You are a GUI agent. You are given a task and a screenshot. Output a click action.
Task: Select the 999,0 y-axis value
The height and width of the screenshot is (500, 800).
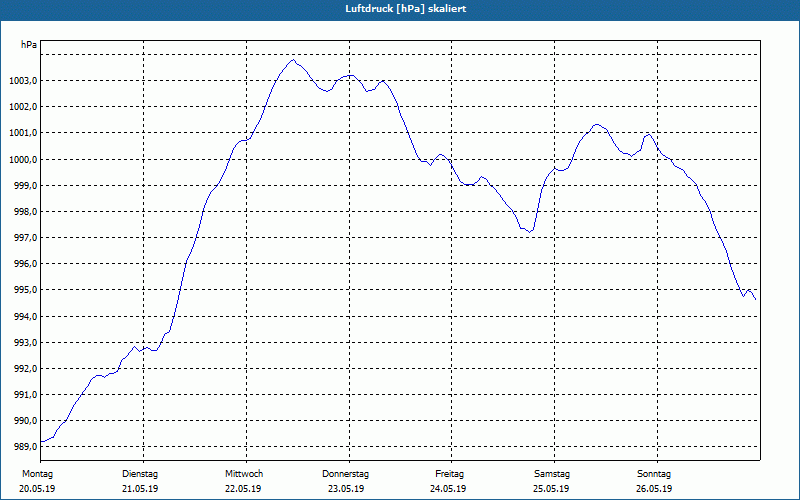(26, 185)
